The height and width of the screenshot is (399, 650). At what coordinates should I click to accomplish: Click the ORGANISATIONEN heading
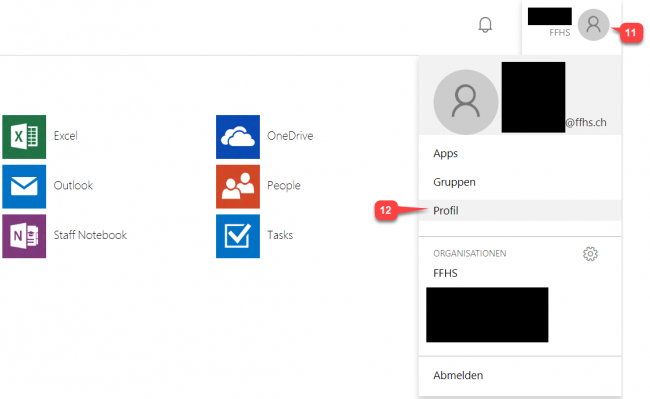(x=470, y=254)
